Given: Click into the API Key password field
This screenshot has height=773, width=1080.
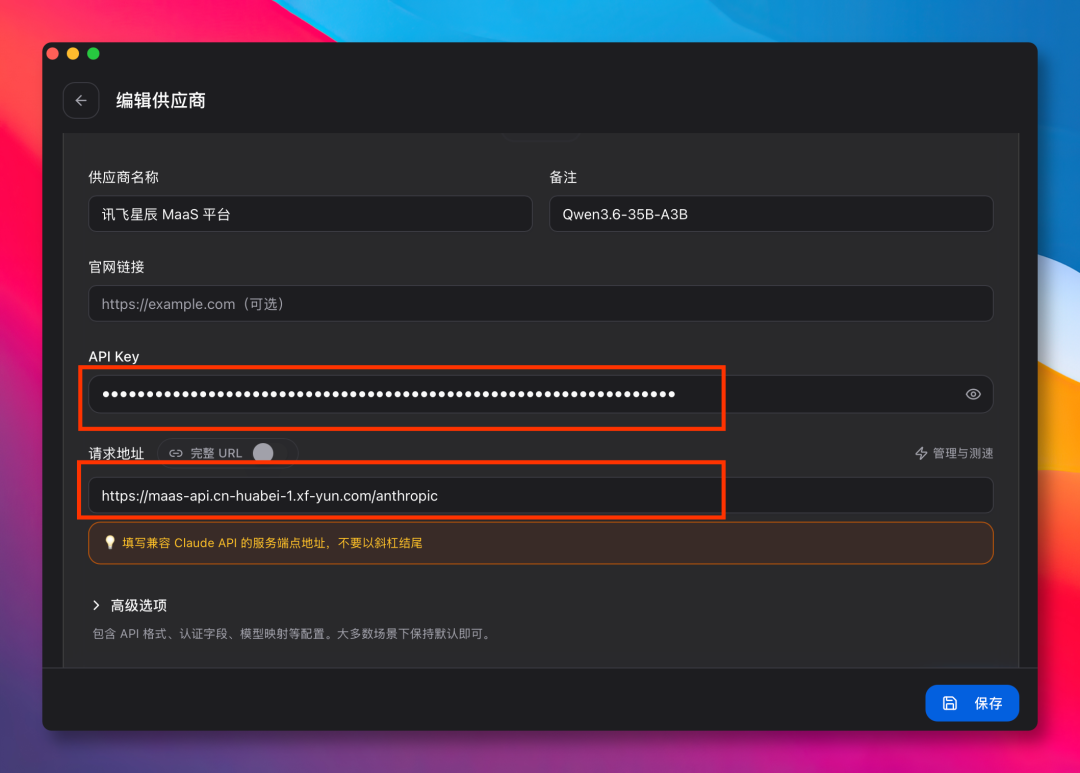Looking at the screenshot, I should point(541,394).
